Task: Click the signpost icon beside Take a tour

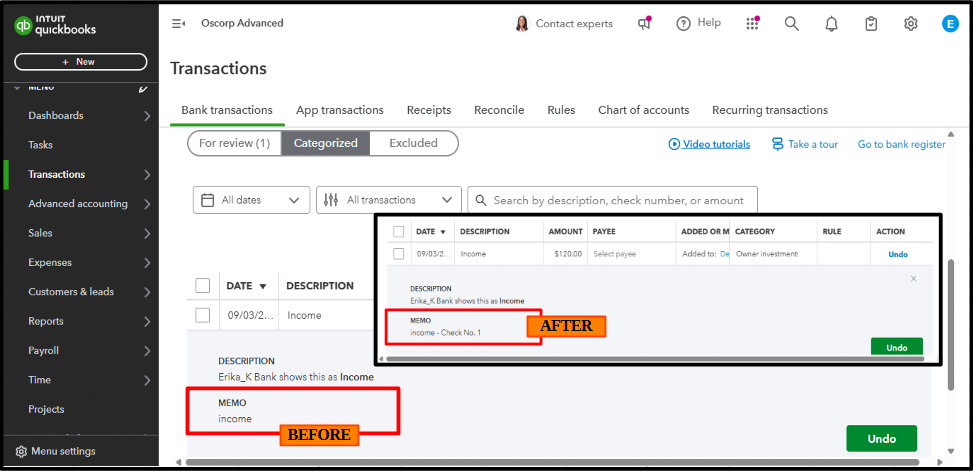Action: click(x=778, y=144)
